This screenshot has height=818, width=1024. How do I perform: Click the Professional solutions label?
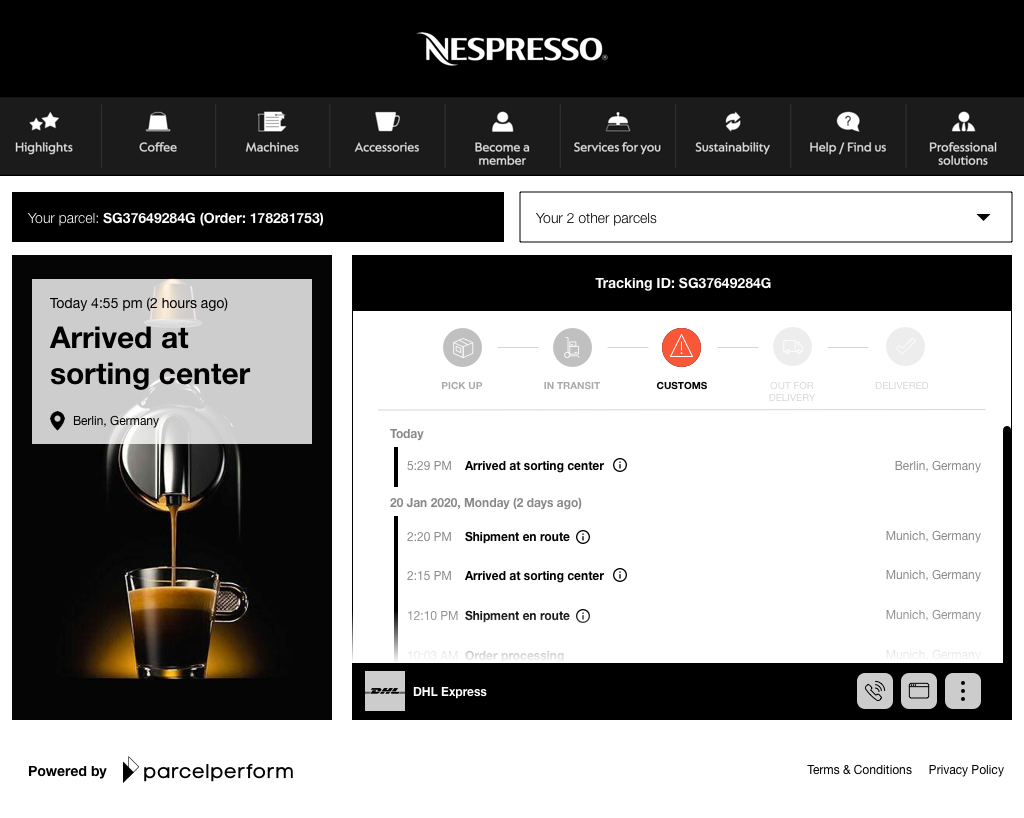[963, 154]
